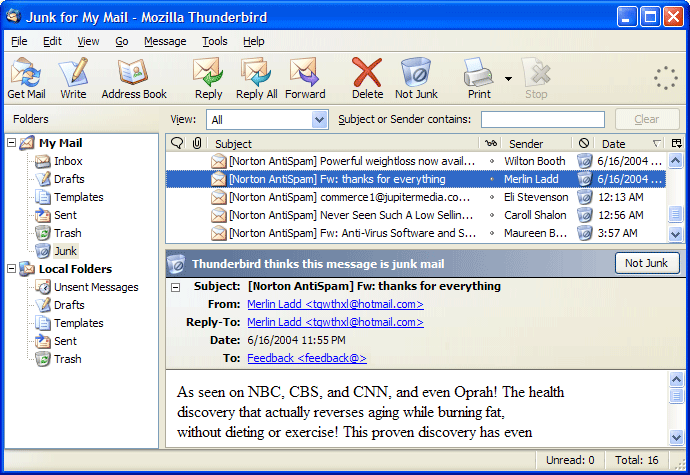Screen dimensions: 690x475
Task: Open the Message menu
Action: point(165,41)
